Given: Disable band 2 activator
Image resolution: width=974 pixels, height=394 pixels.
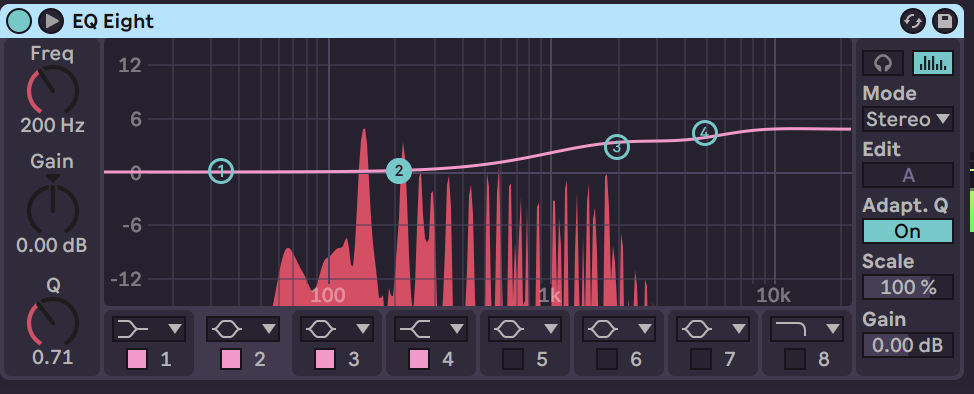Looking at the screenshot, I should (231, 359).
